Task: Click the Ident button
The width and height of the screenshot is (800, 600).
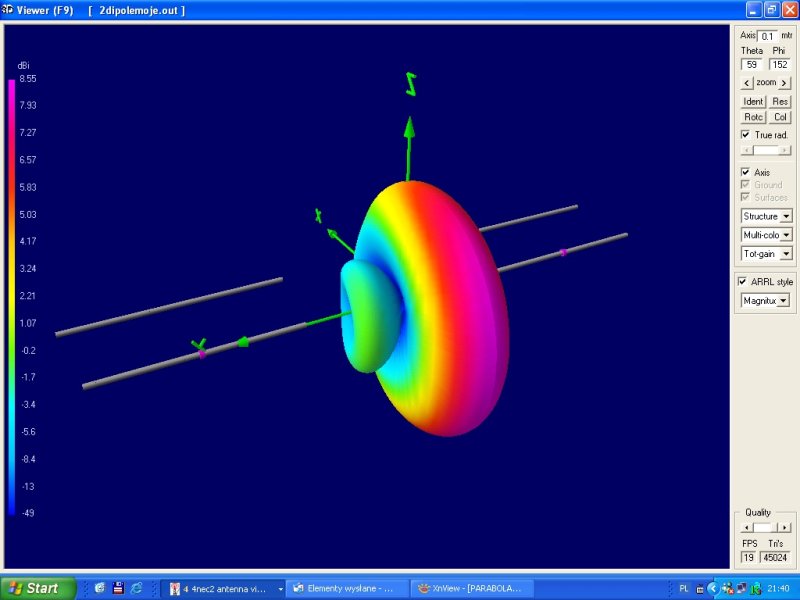Action: pyautogui.click(x=753, y=102)
